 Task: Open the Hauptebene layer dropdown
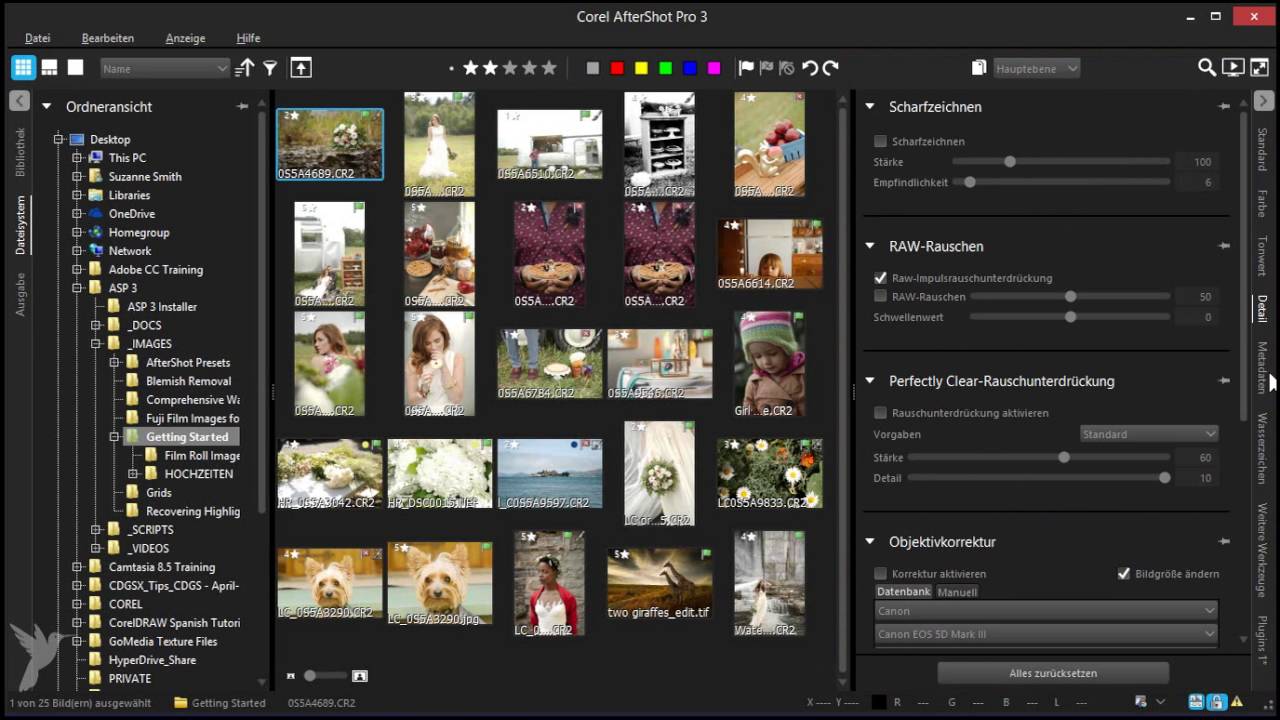(x=1037, y=68)
